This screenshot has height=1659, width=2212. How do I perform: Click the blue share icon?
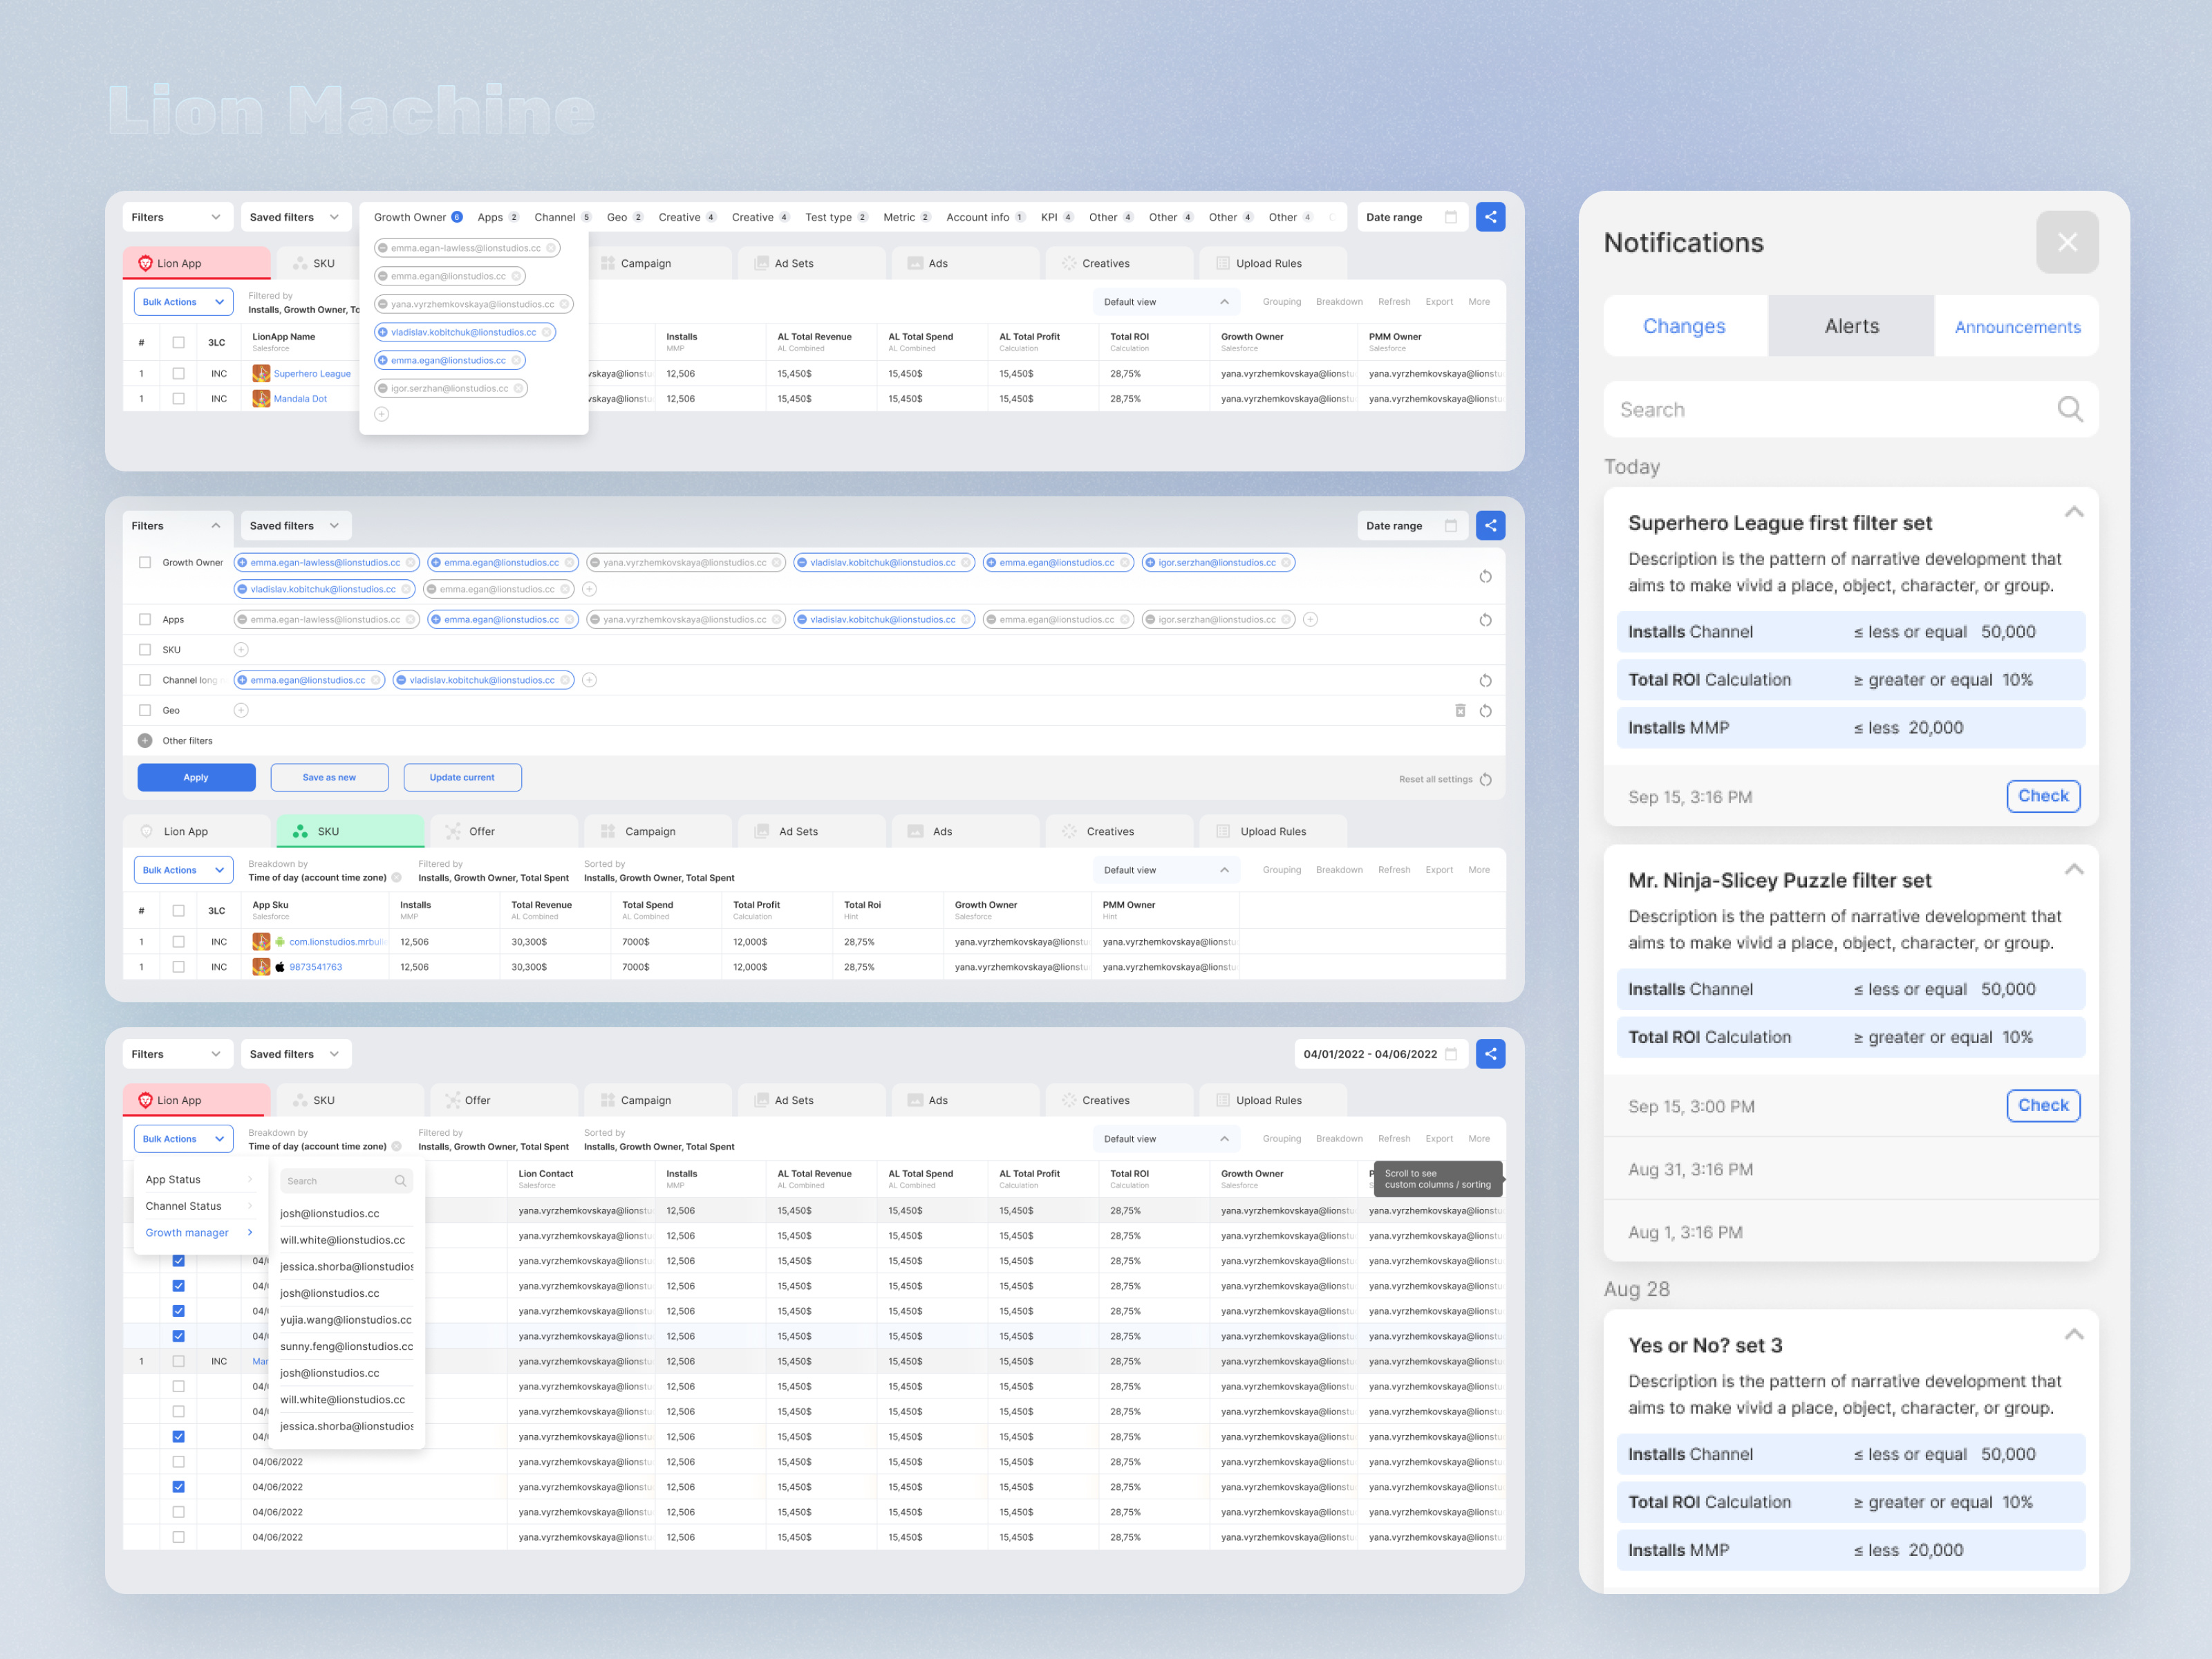tap(1490, 216)
